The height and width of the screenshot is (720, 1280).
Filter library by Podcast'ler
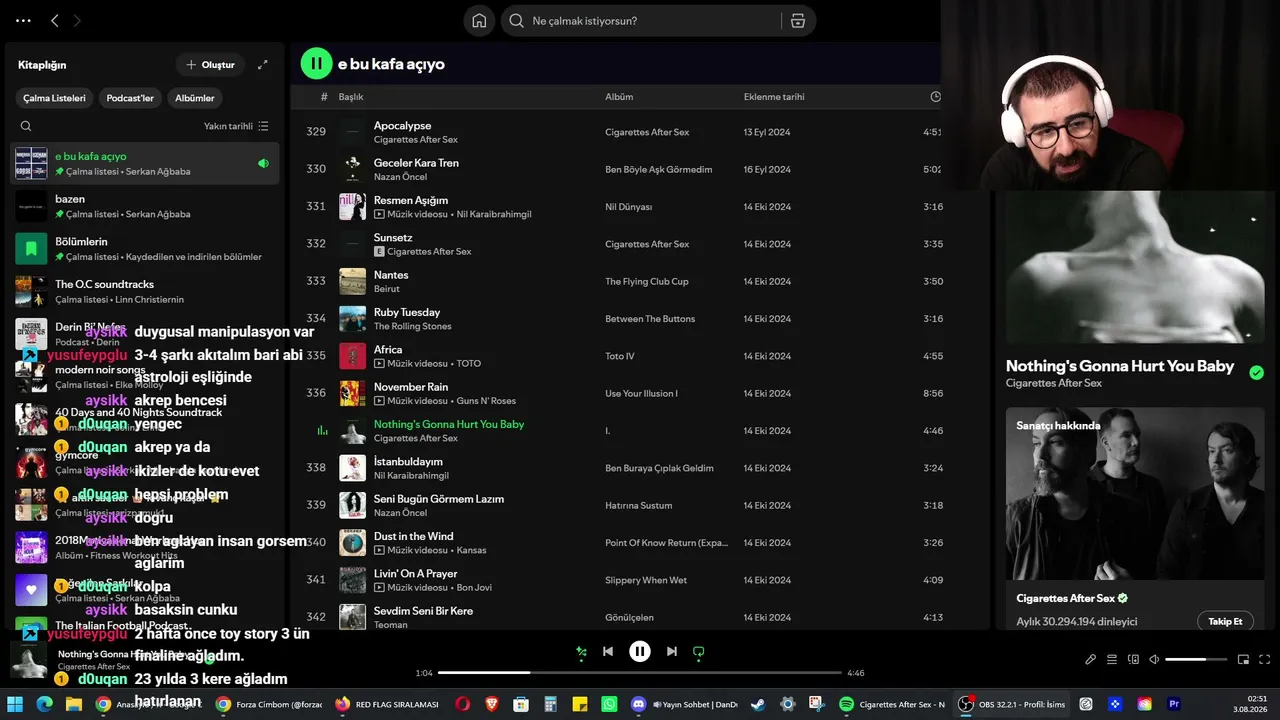pyautogui.click(x=130, y=98)
